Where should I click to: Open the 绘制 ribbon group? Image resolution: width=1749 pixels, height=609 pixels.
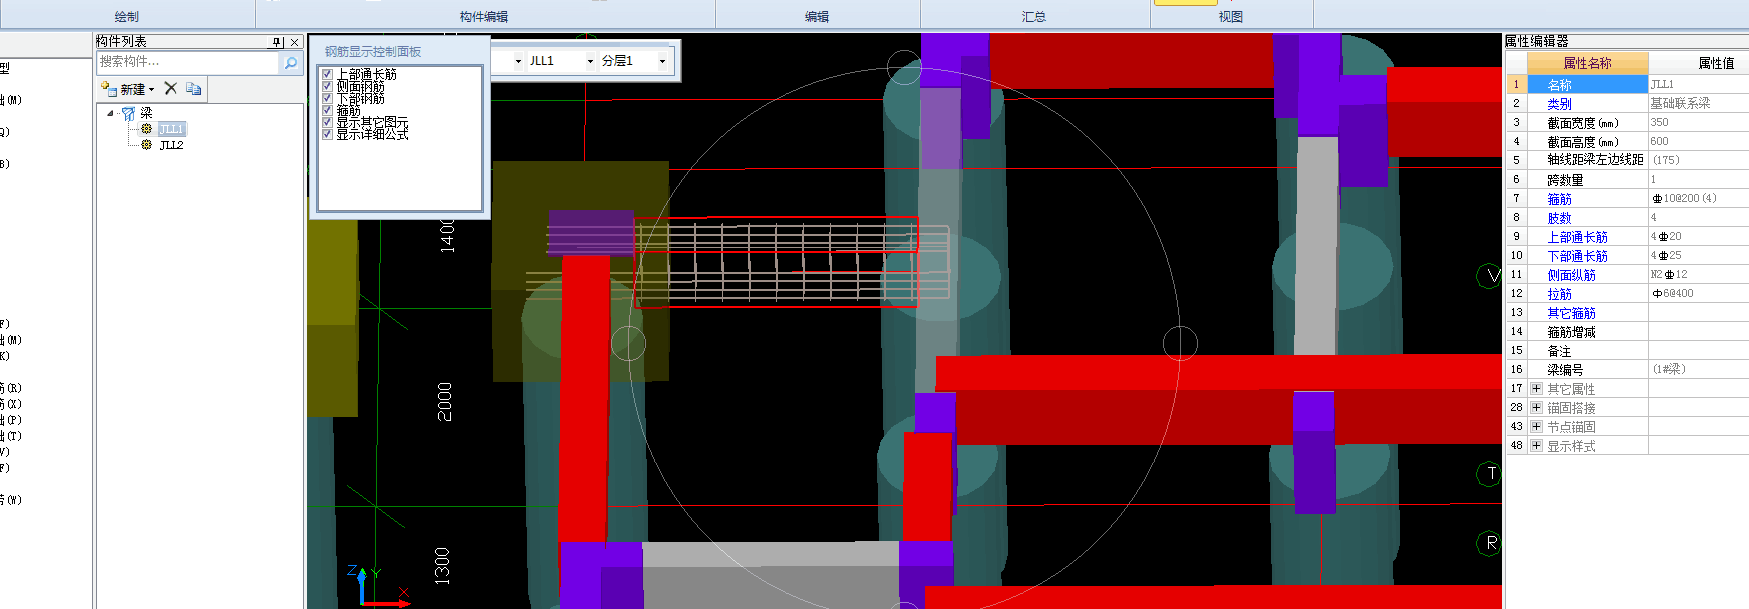(x=127, y=16)
